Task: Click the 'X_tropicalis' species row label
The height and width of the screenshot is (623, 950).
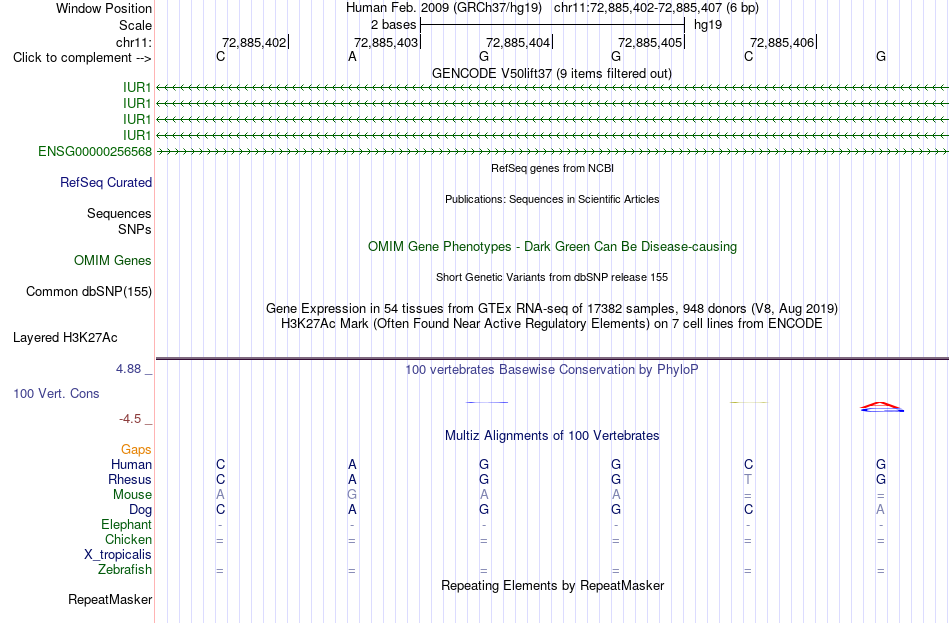Action: tap(118, 555)
